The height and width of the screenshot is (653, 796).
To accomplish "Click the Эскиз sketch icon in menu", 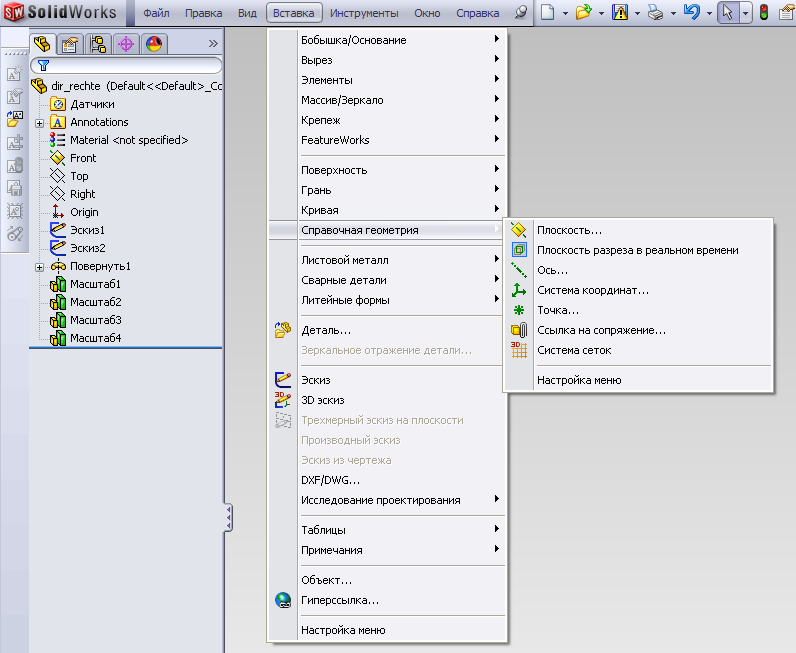I will pos(283,380).
